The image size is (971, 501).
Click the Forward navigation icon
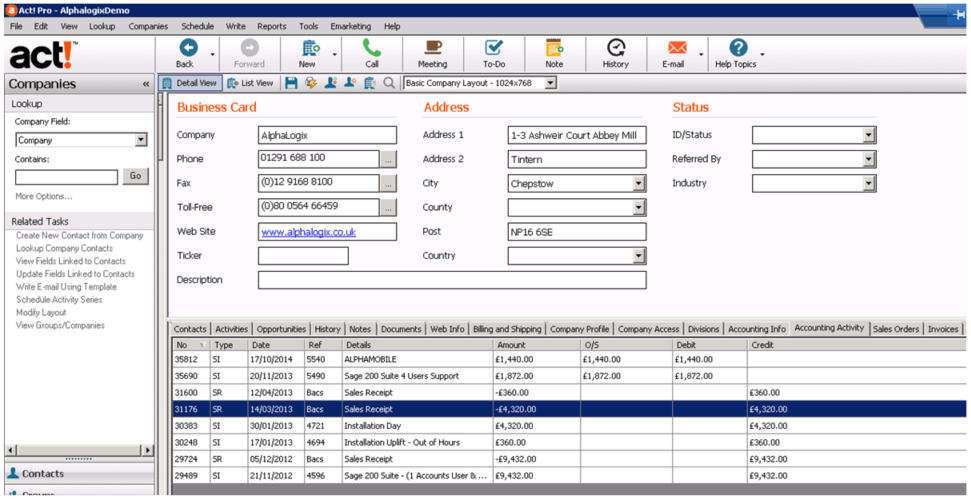pos(250,48)
